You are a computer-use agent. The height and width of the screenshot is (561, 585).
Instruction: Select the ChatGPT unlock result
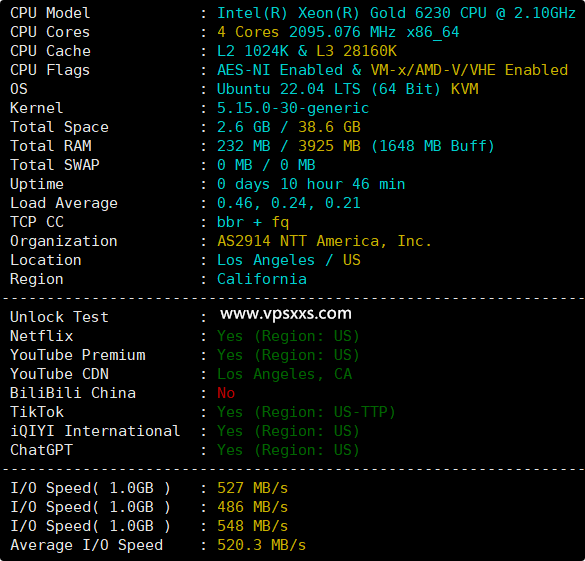[288, 450]
